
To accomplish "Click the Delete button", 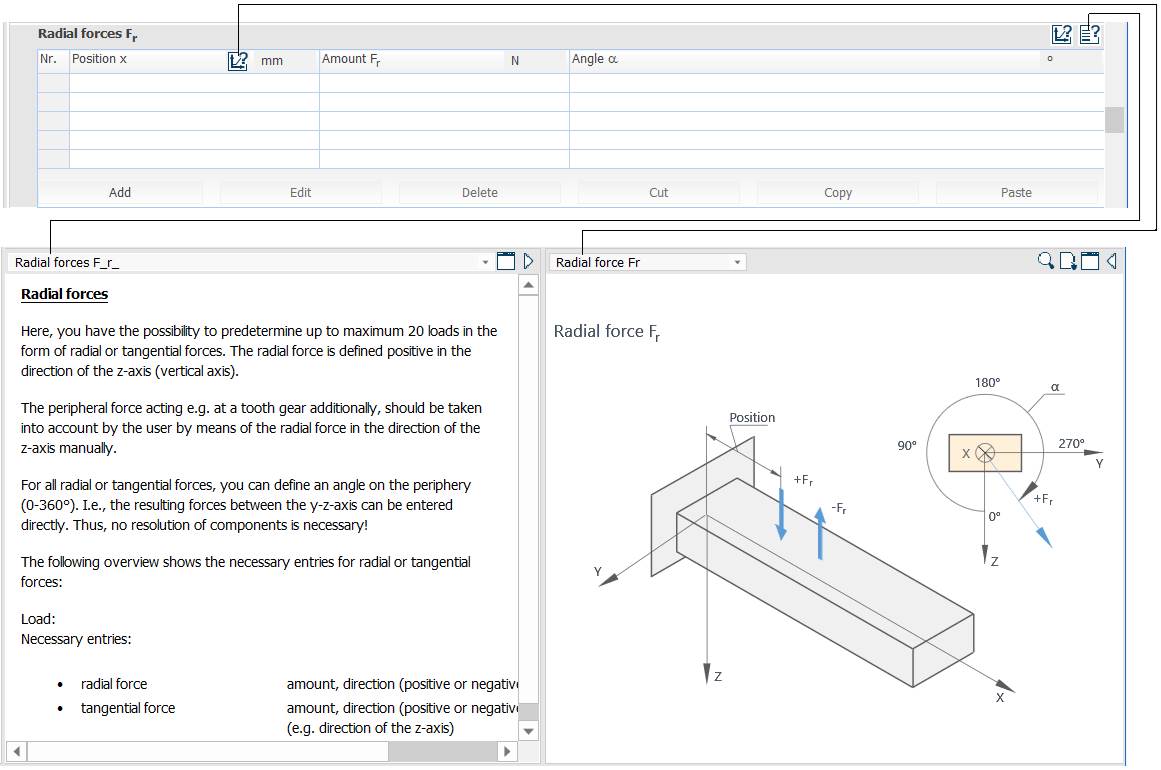I will click(x=480, y=192).
